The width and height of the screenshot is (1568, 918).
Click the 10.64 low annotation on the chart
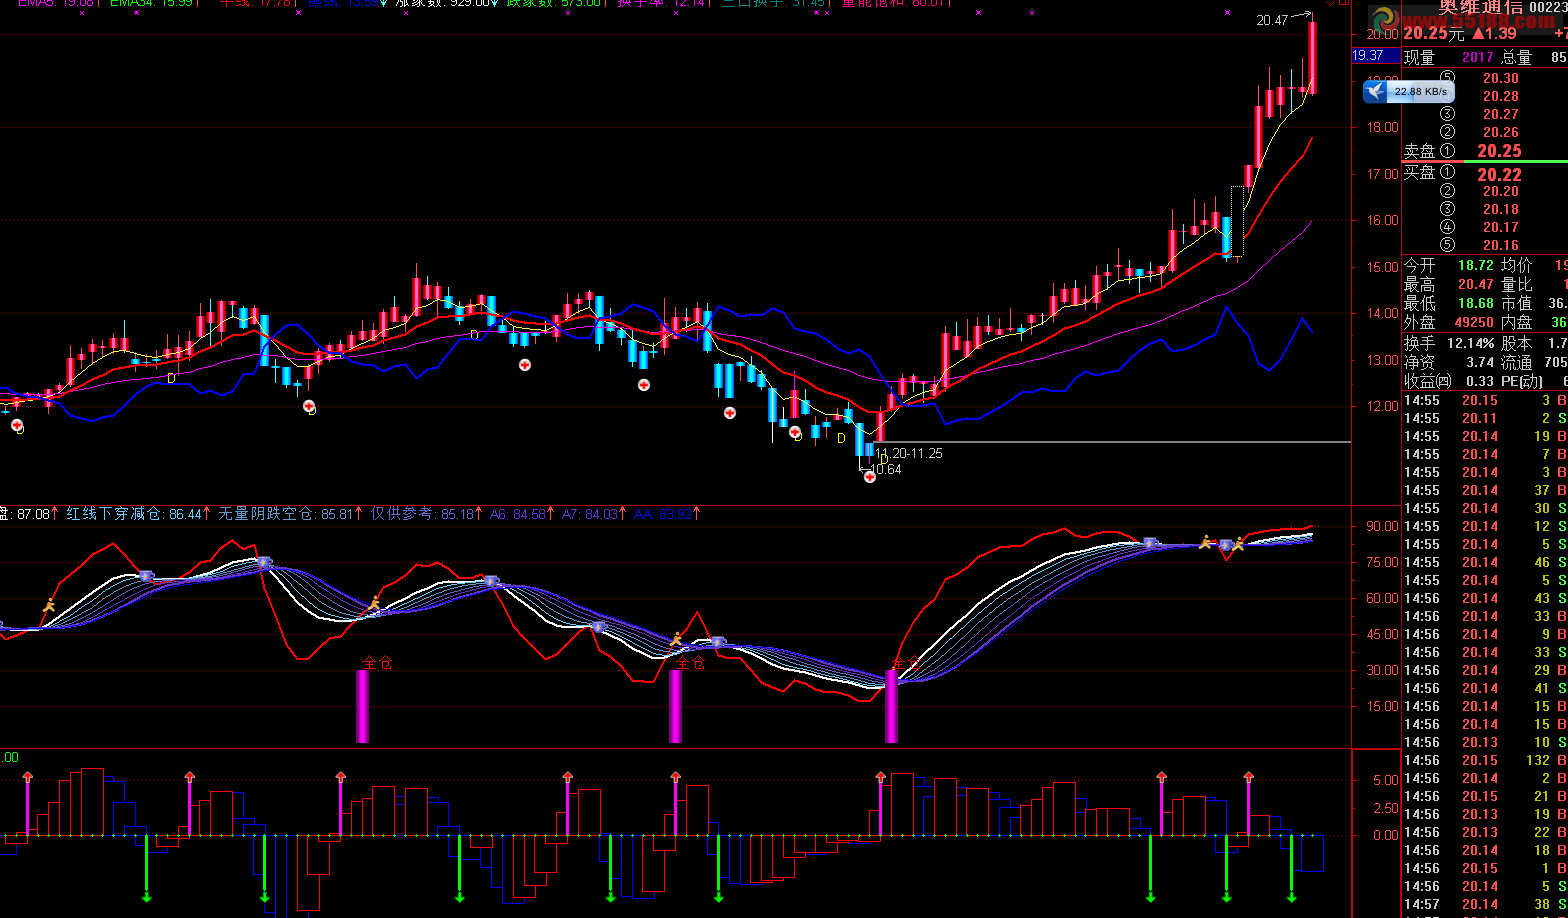pos(886,470)
